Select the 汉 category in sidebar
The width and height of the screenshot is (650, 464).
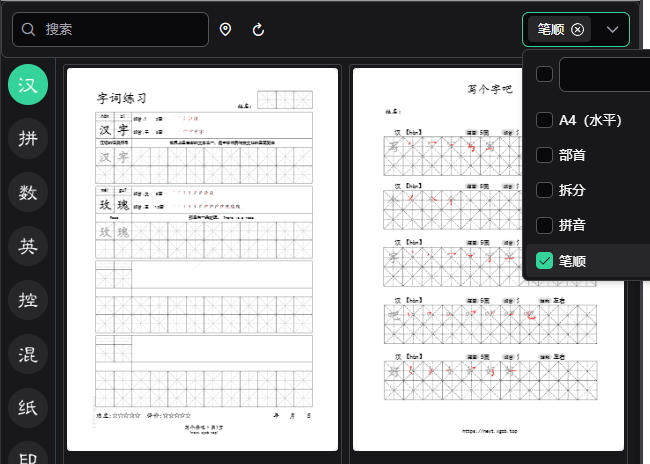[x=28, y=86]
